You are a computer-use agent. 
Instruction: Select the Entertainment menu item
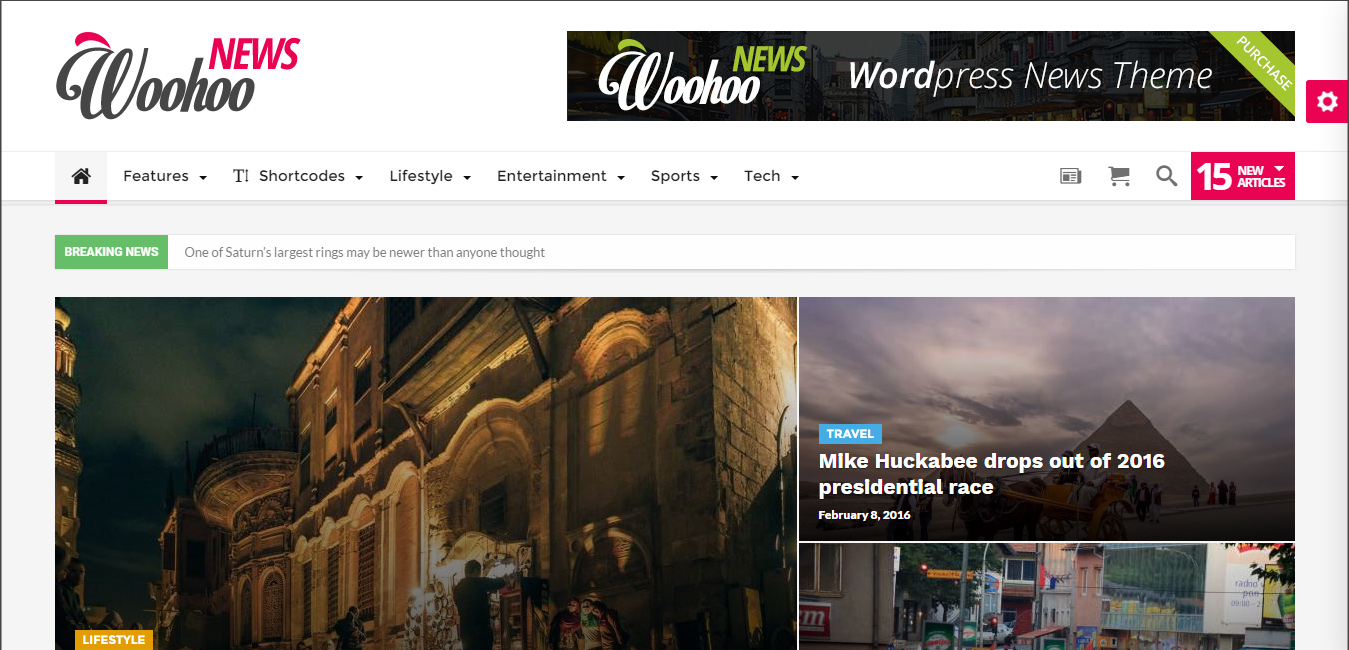[552, 176]
